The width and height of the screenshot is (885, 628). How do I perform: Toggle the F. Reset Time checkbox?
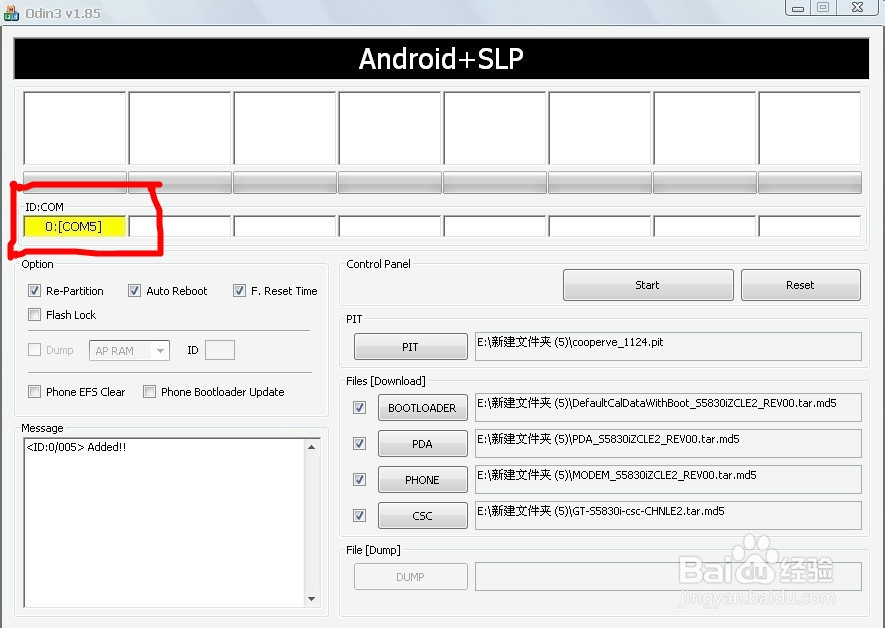(239, 291)
